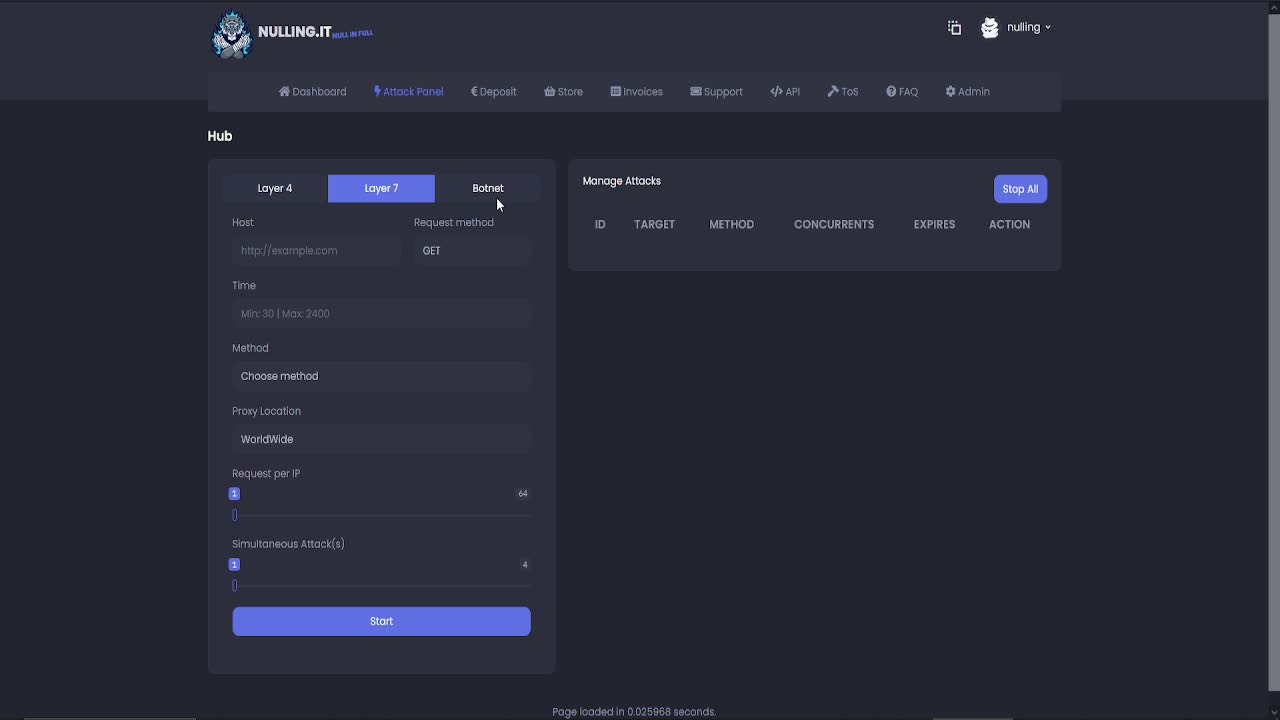Click the FAQ question mark icon

tap(891, 92)
